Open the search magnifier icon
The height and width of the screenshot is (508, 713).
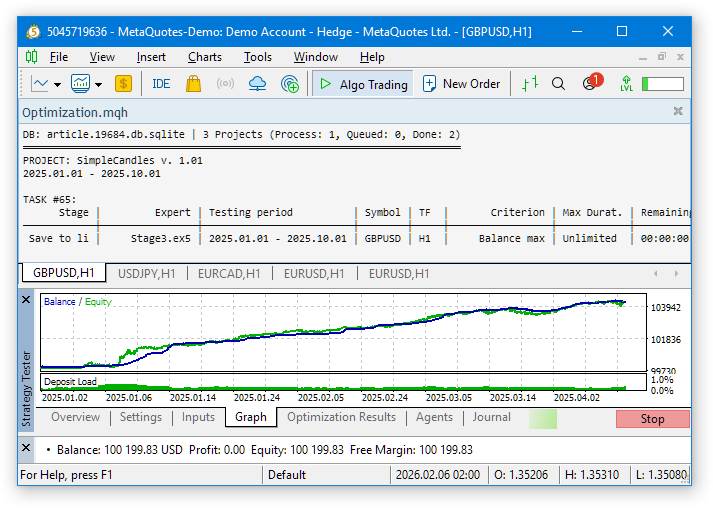tap(558, 84)
